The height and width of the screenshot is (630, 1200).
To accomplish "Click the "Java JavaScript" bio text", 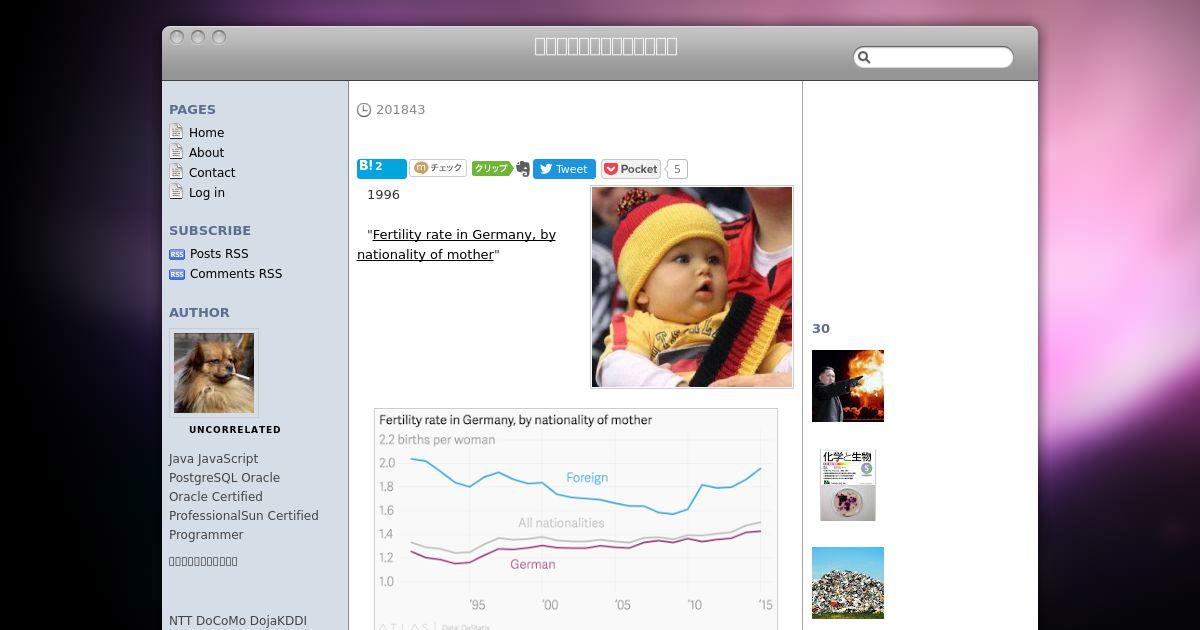I will point(213,458).
